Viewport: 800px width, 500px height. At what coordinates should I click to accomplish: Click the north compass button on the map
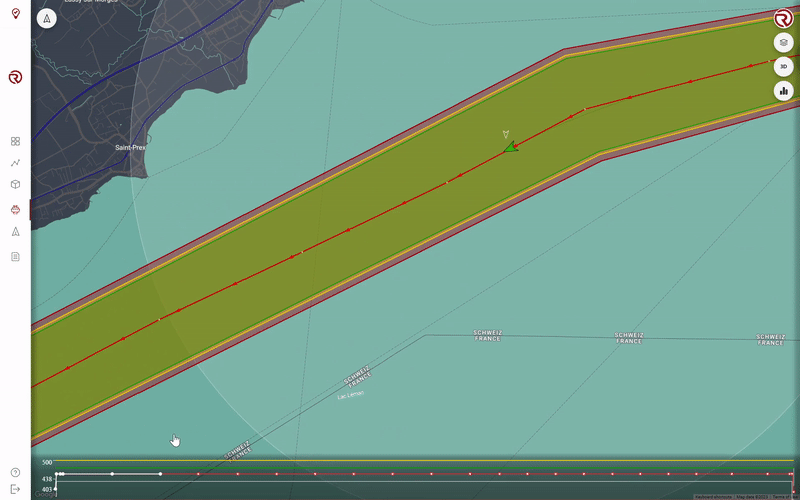tap(47, 19)
